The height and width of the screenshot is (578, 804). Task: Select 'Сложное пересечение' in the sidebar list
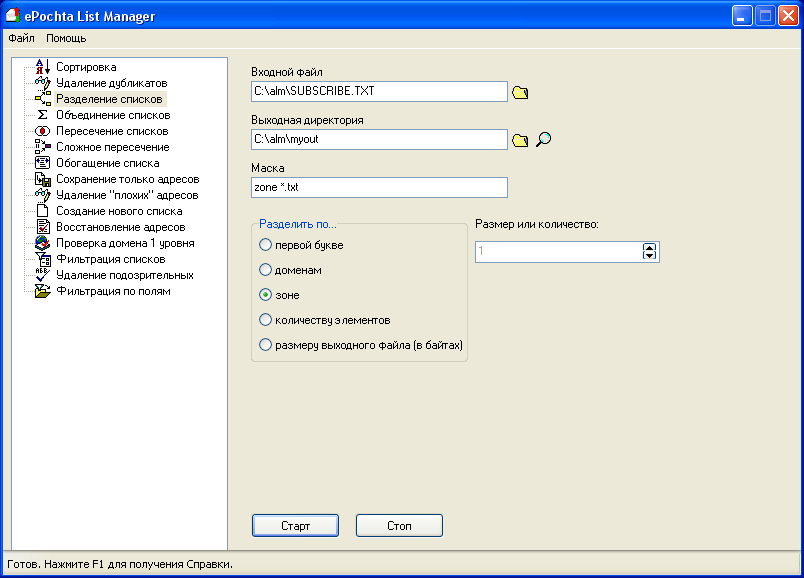point(112,147)
